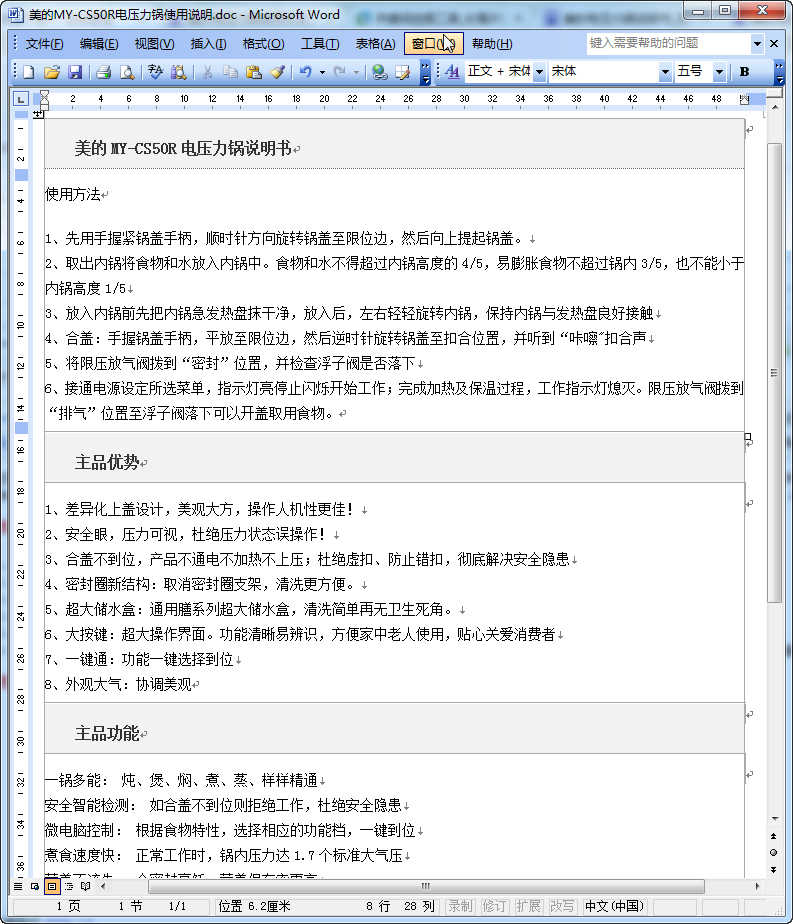Open the 工具(T) menu
Screen dimensions: 793x924
pyautogui.click(x=320, y=44)
